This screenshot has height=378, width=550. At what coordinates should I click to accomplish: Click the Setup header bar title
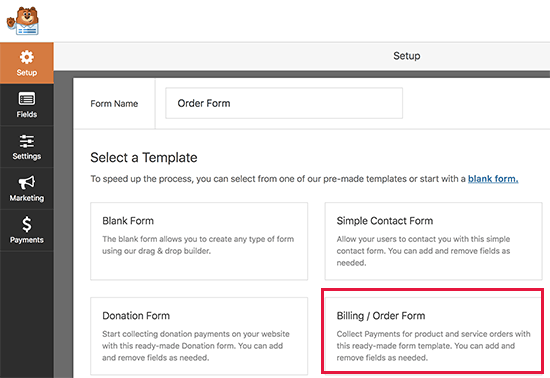pyautogui.click(x=407, y=56)
